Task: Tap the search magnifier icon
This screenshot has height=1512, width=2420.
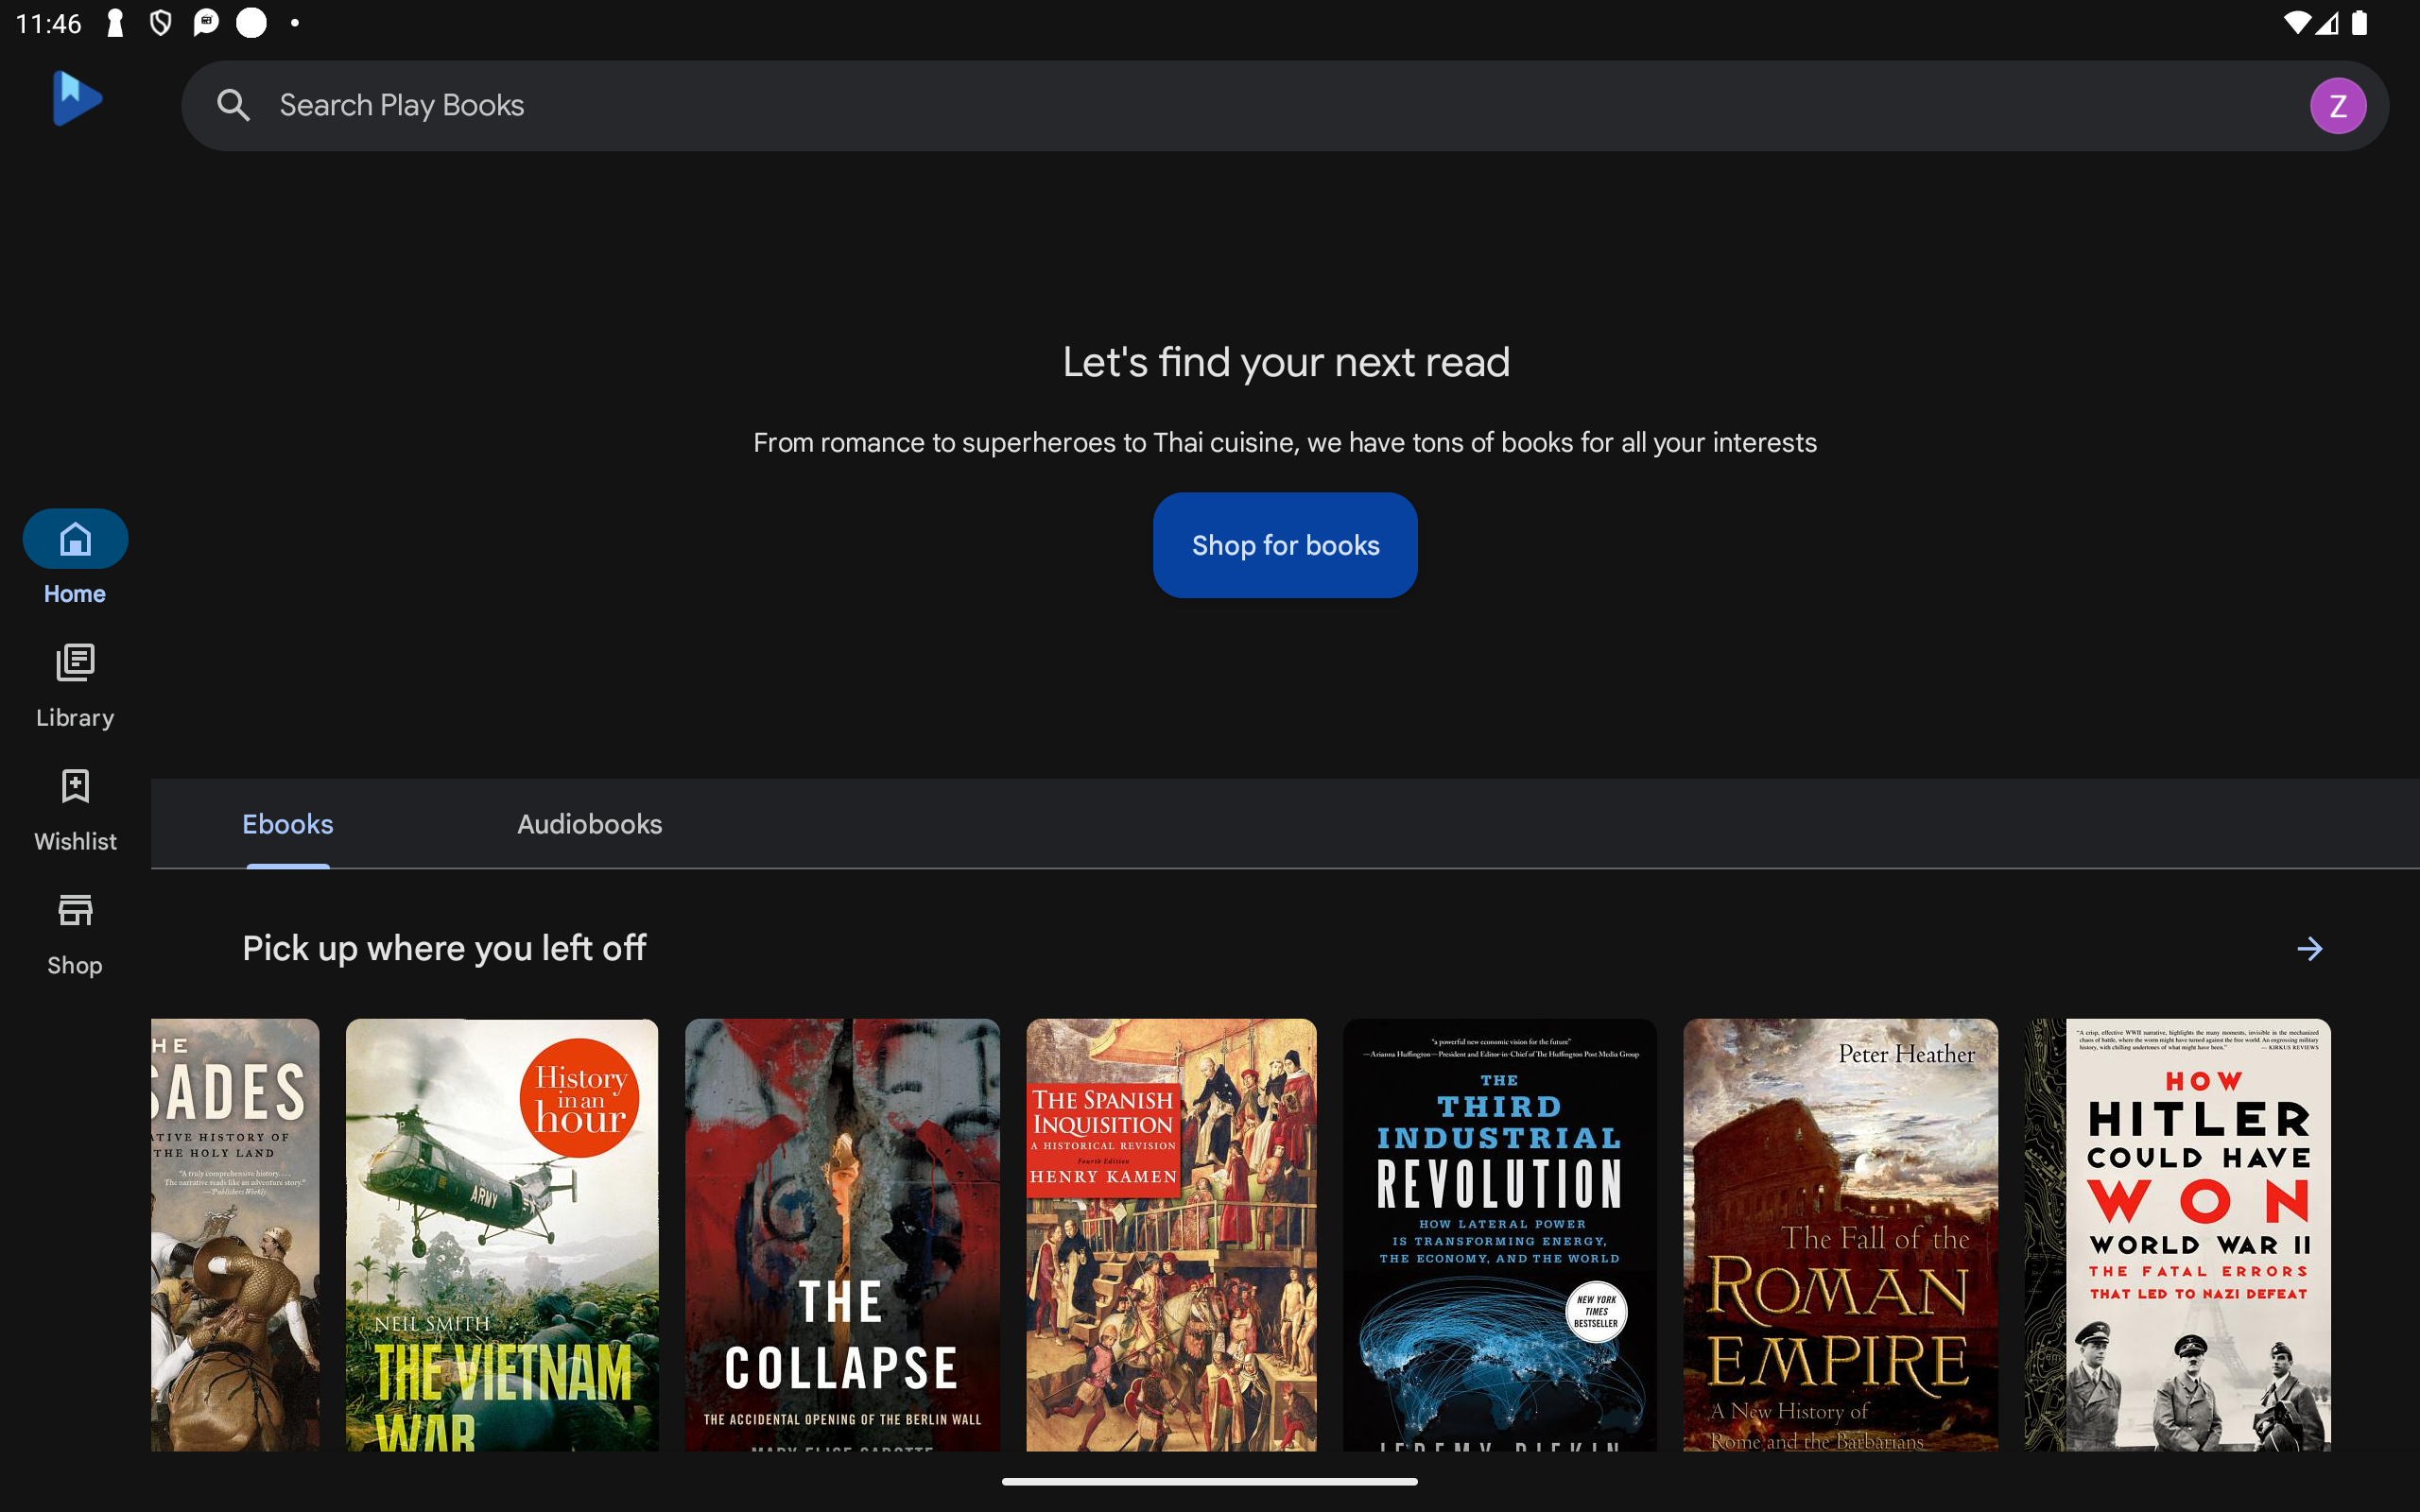Action: click(x=233, y=105)
